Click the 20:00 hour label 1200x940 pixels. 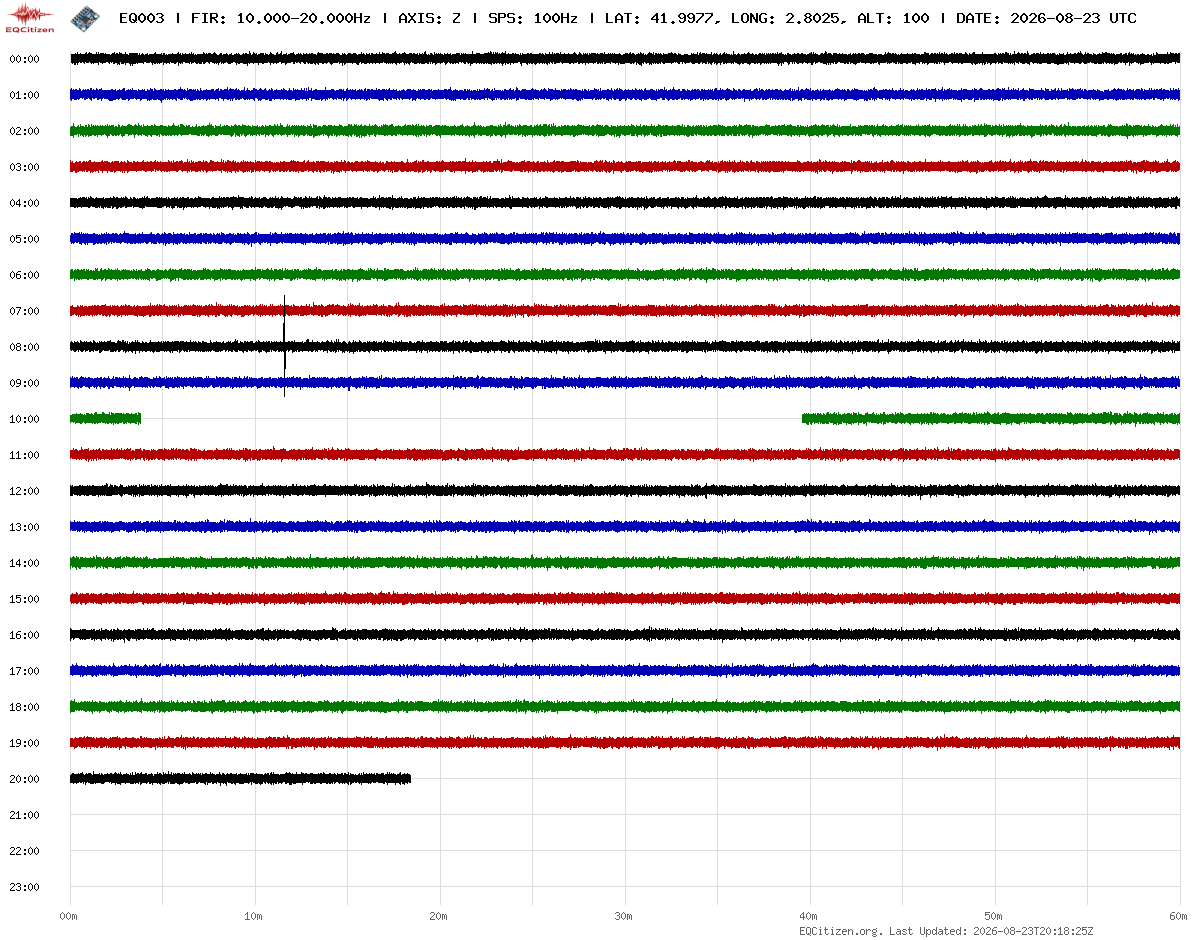(24, 779)
